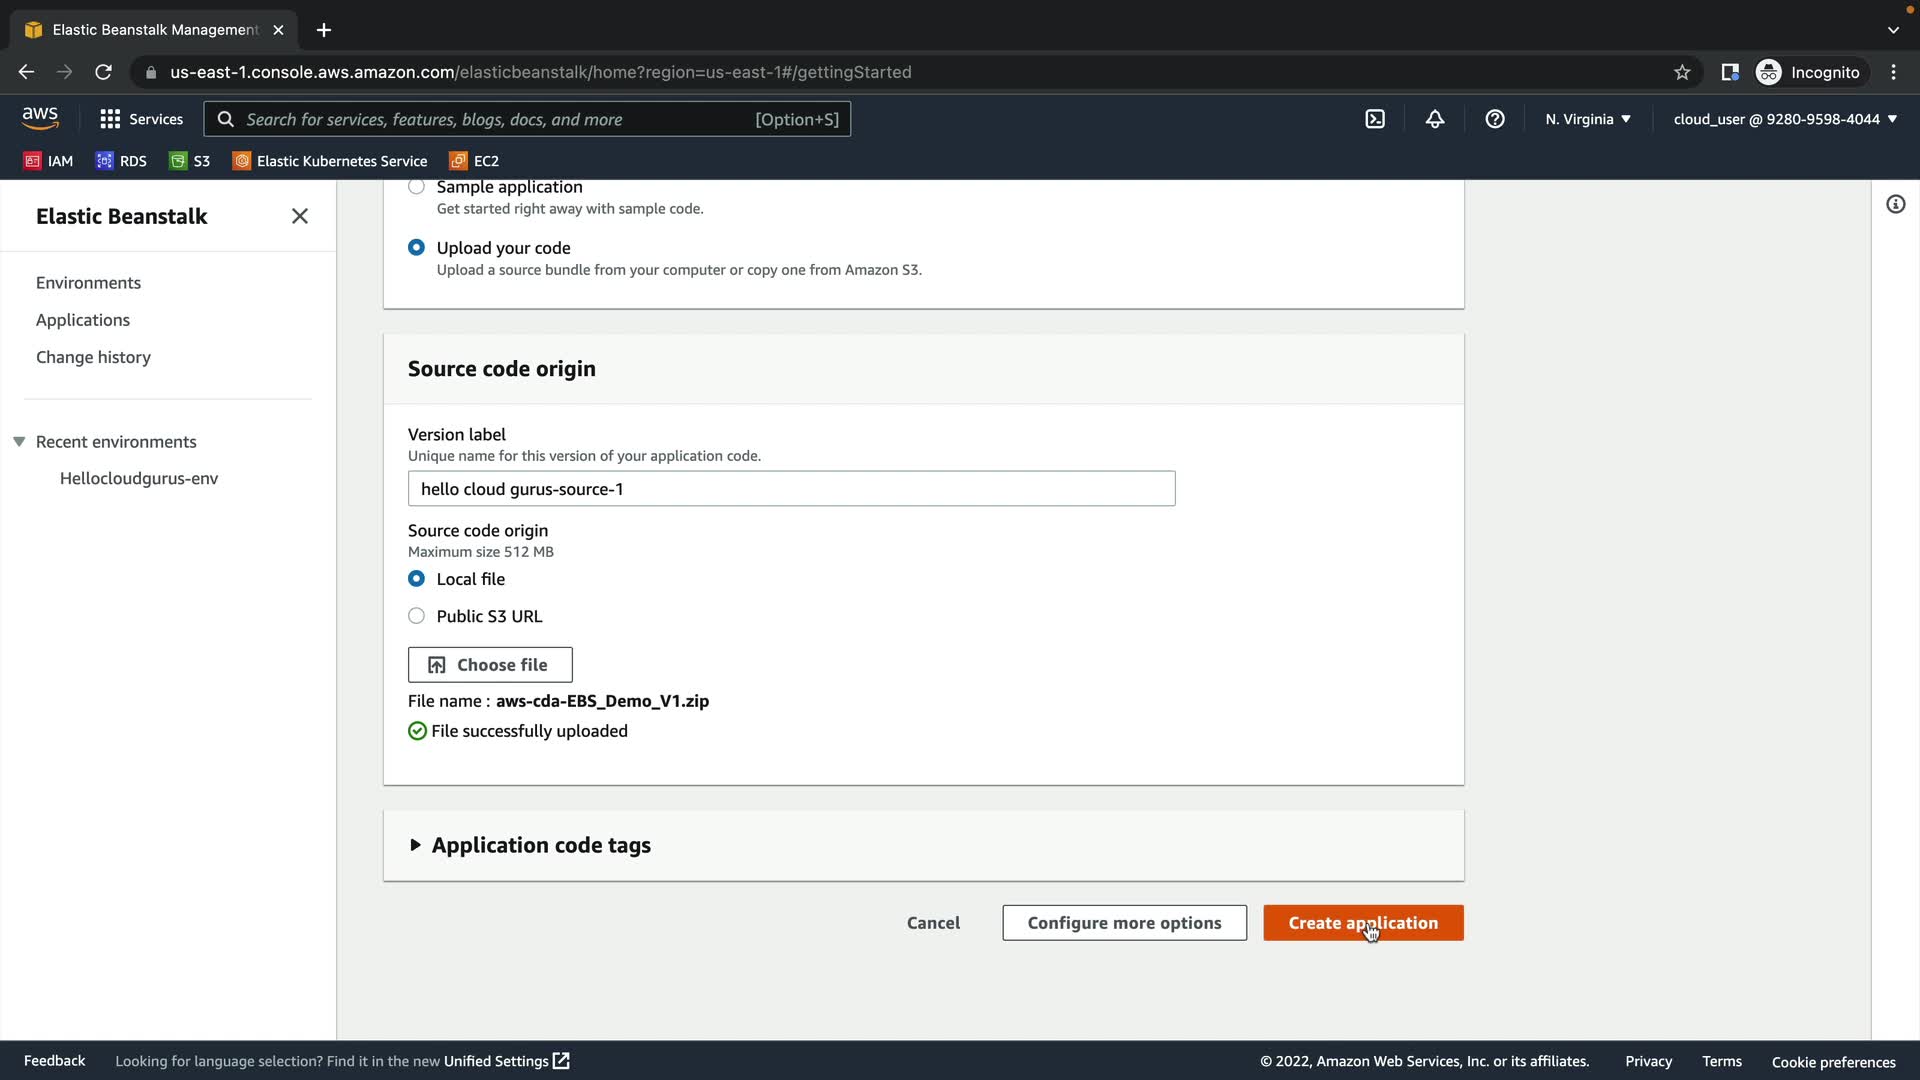Open the notifications bell

[1435, 119]
